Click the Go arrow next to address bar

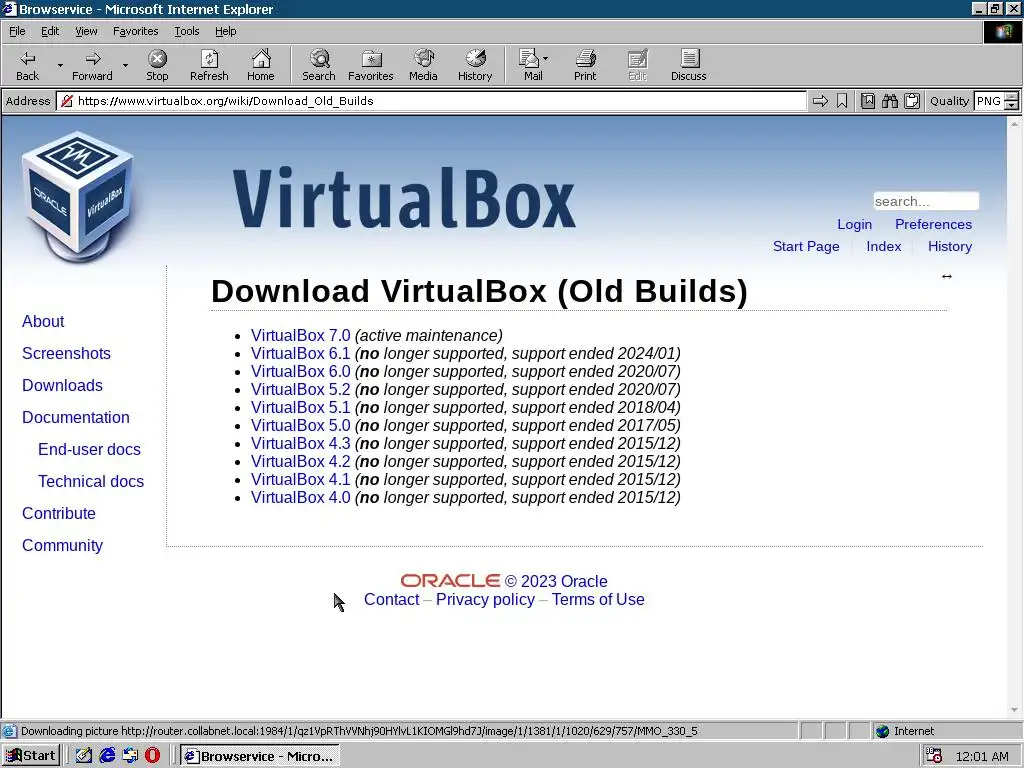click(820, 101)
